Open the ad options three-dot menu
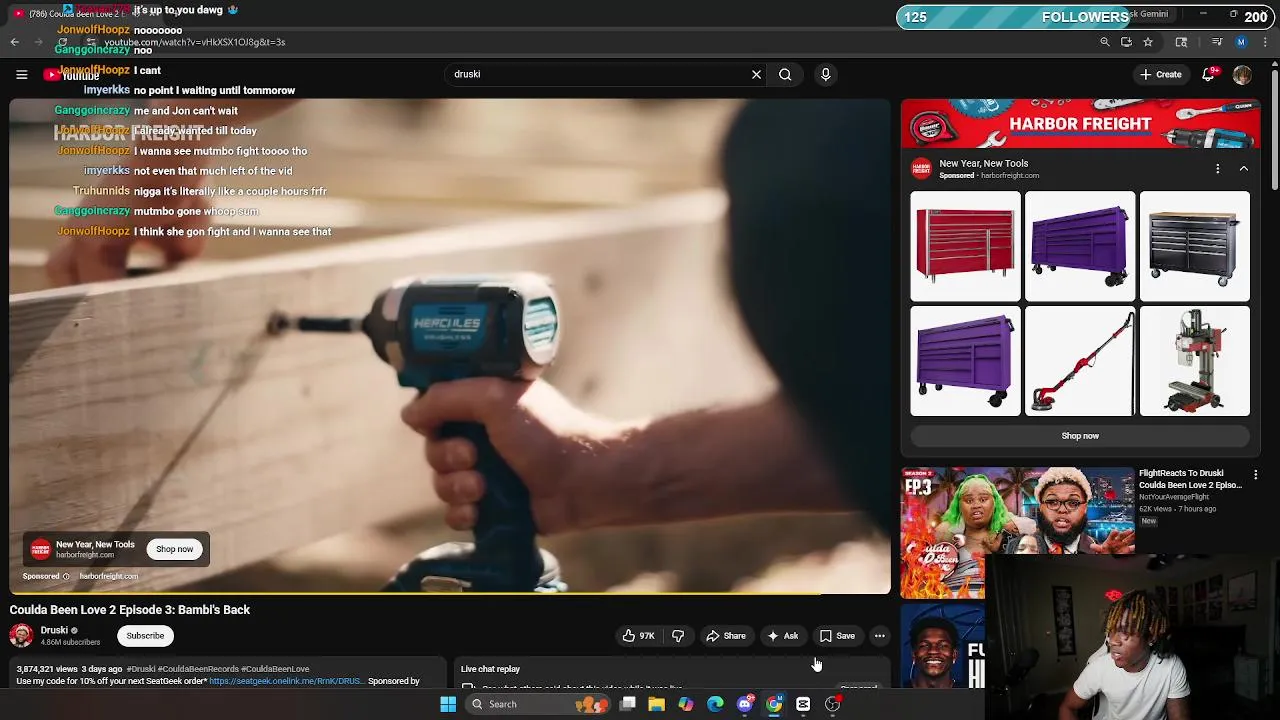The image size is (1280, 720). [x=1217, y=169]
